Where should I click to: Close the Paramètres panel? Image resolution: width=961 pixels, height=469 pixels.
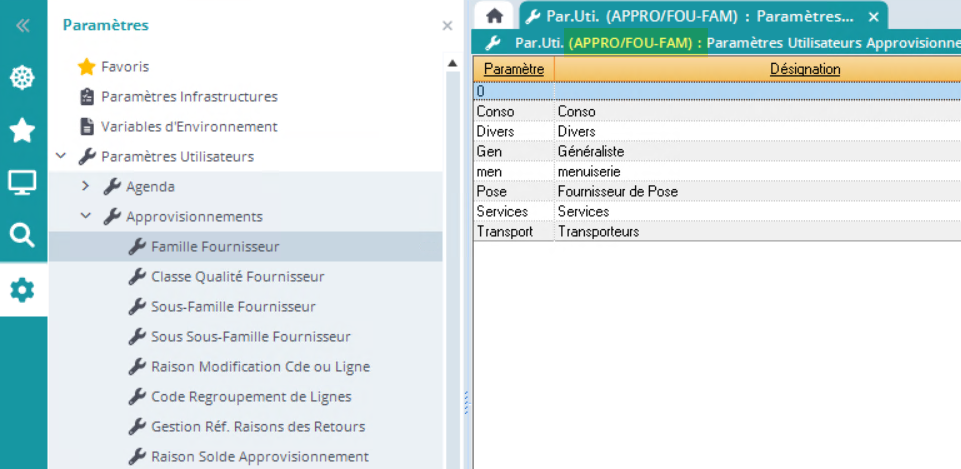click(x=447, y=26)
